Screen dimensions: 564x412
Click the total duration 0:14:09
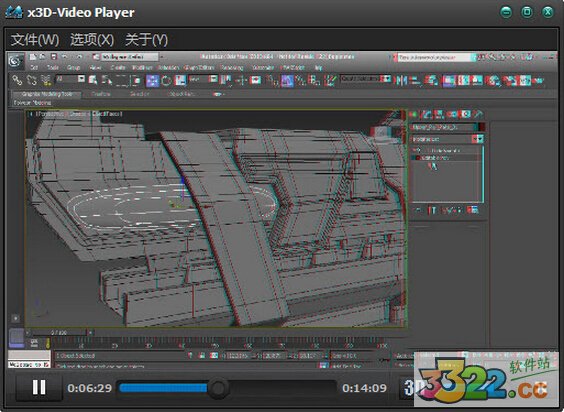click(364, 388)
